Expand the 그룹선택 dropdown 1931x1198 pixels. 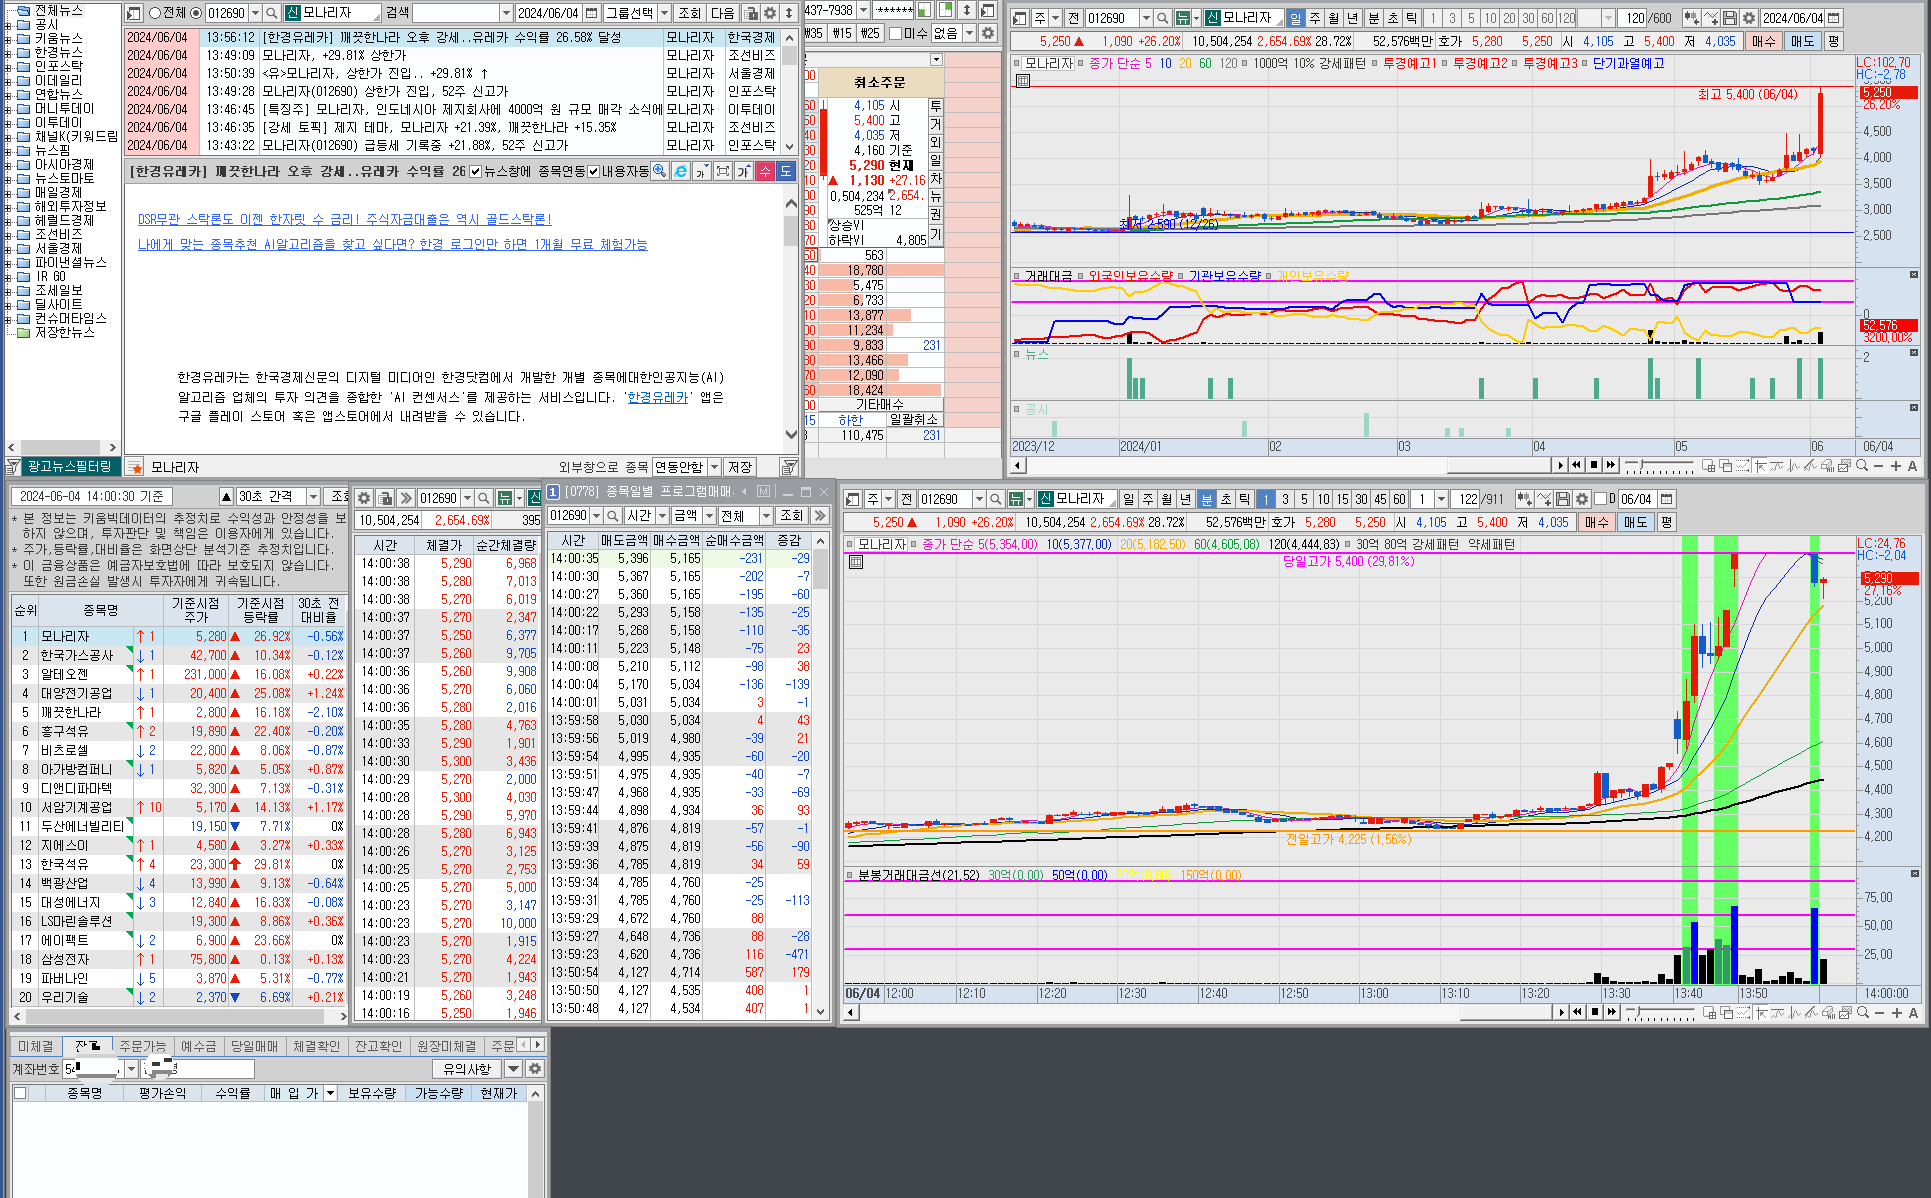click(664, 13)
